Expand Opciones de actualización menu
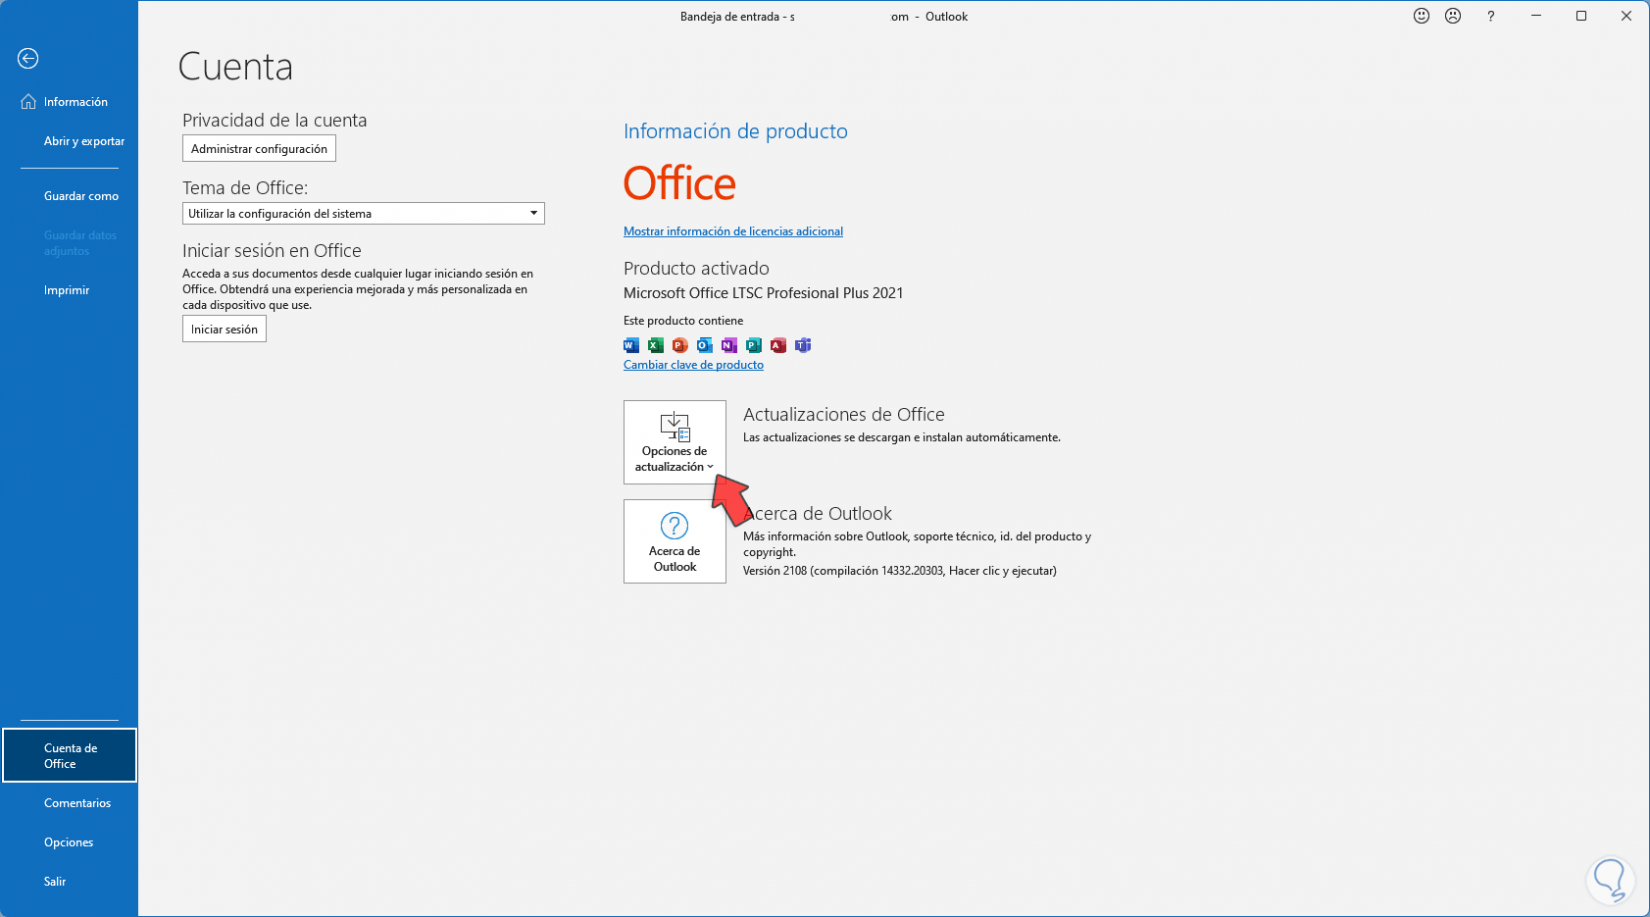This screenshot has width=1650, height=917. coord(675,442)
